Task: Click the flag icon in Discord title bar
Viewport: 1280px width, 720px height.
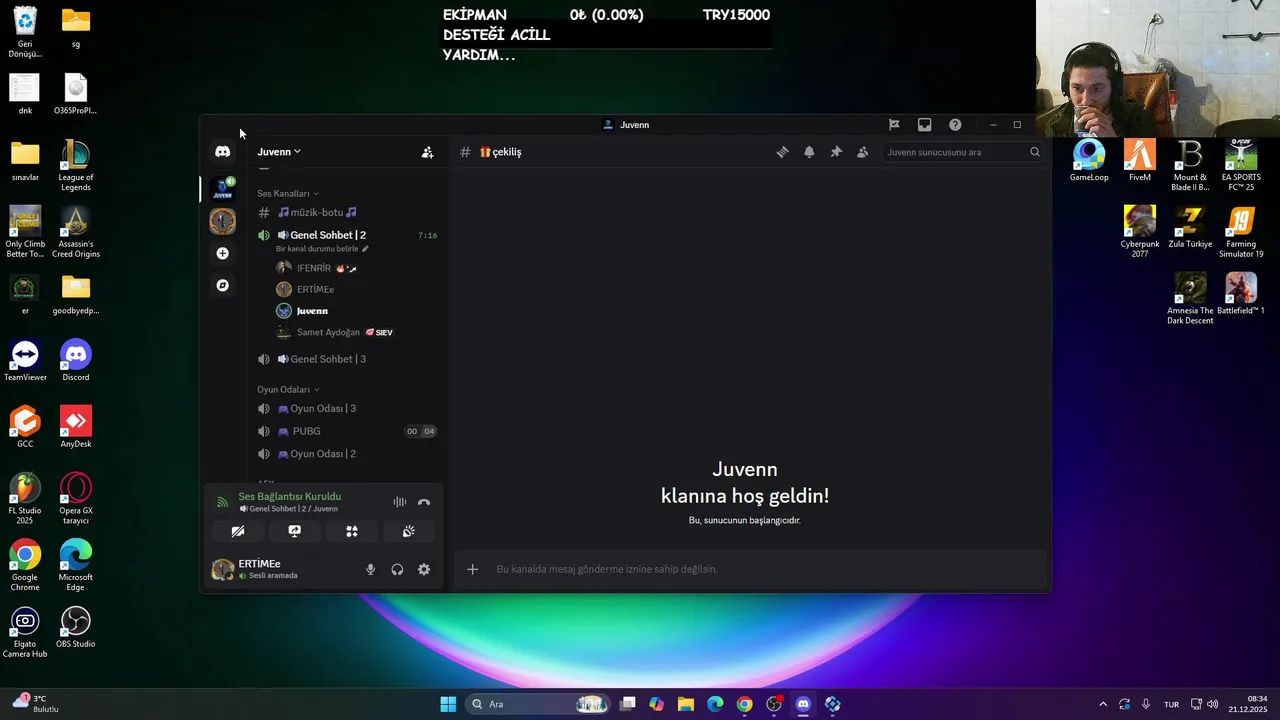Action: [x=894, y=125]
